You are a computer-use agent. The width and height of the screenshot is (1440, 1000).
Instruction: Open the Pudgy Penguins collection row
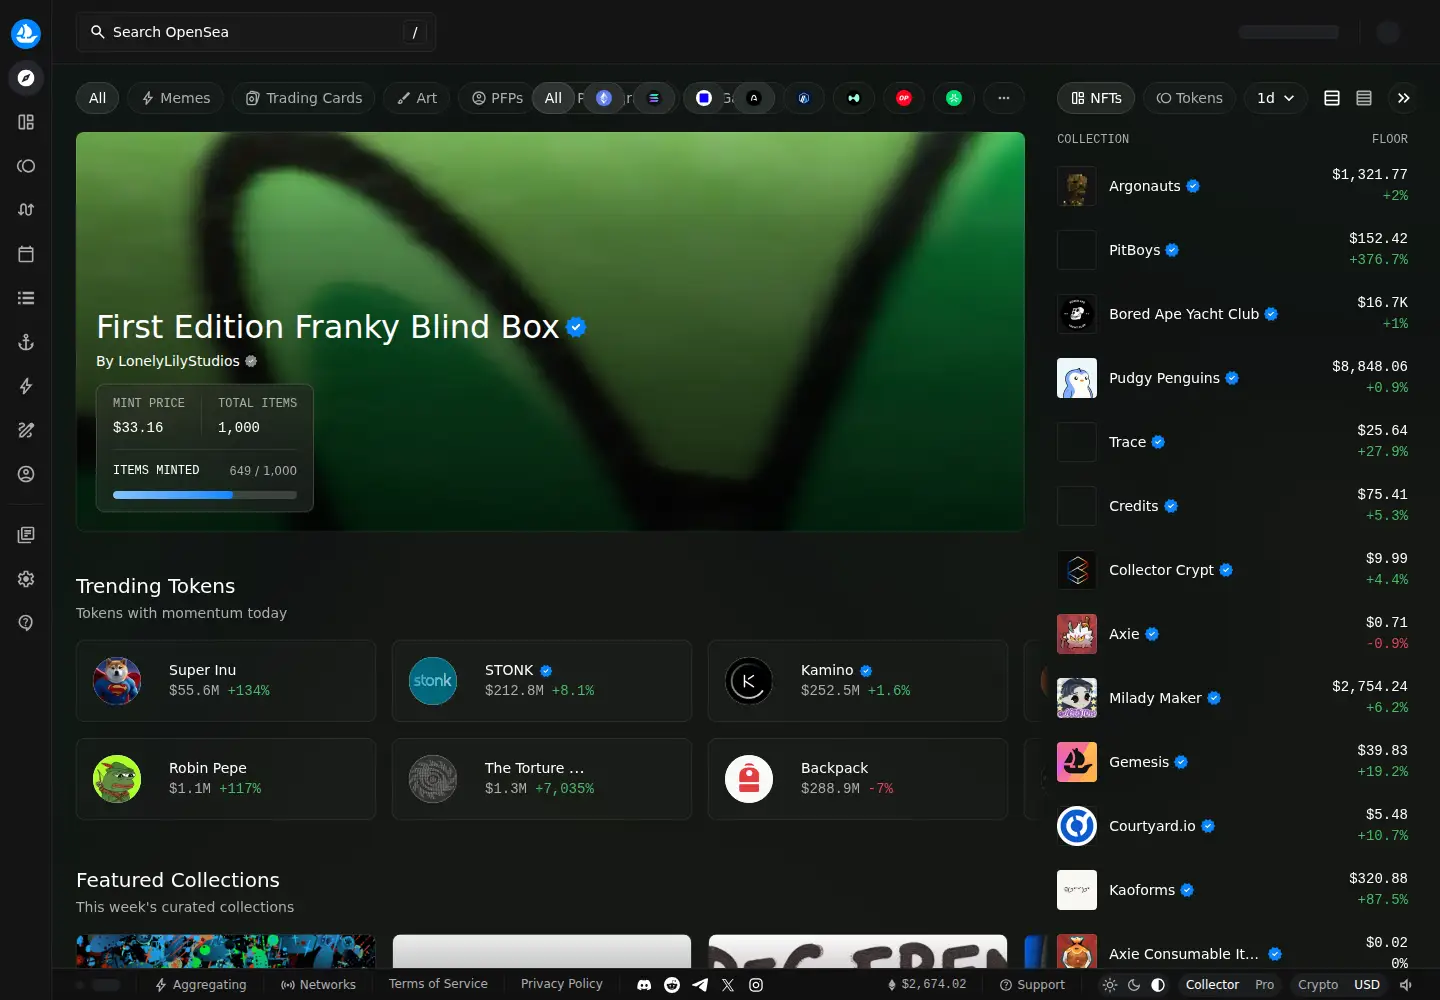(1232, 378)
